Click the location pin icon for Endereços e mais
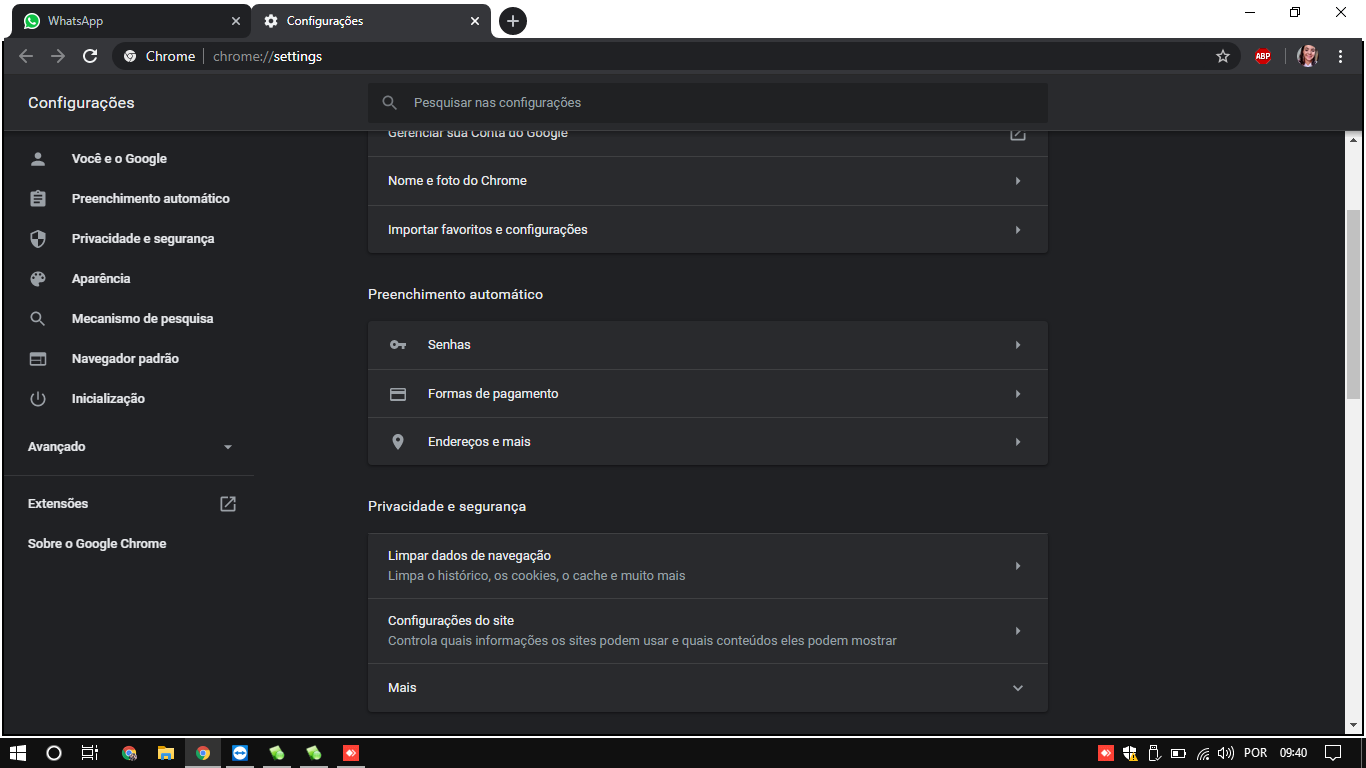This screenshot has width=1366, height=768. point(398,442)
